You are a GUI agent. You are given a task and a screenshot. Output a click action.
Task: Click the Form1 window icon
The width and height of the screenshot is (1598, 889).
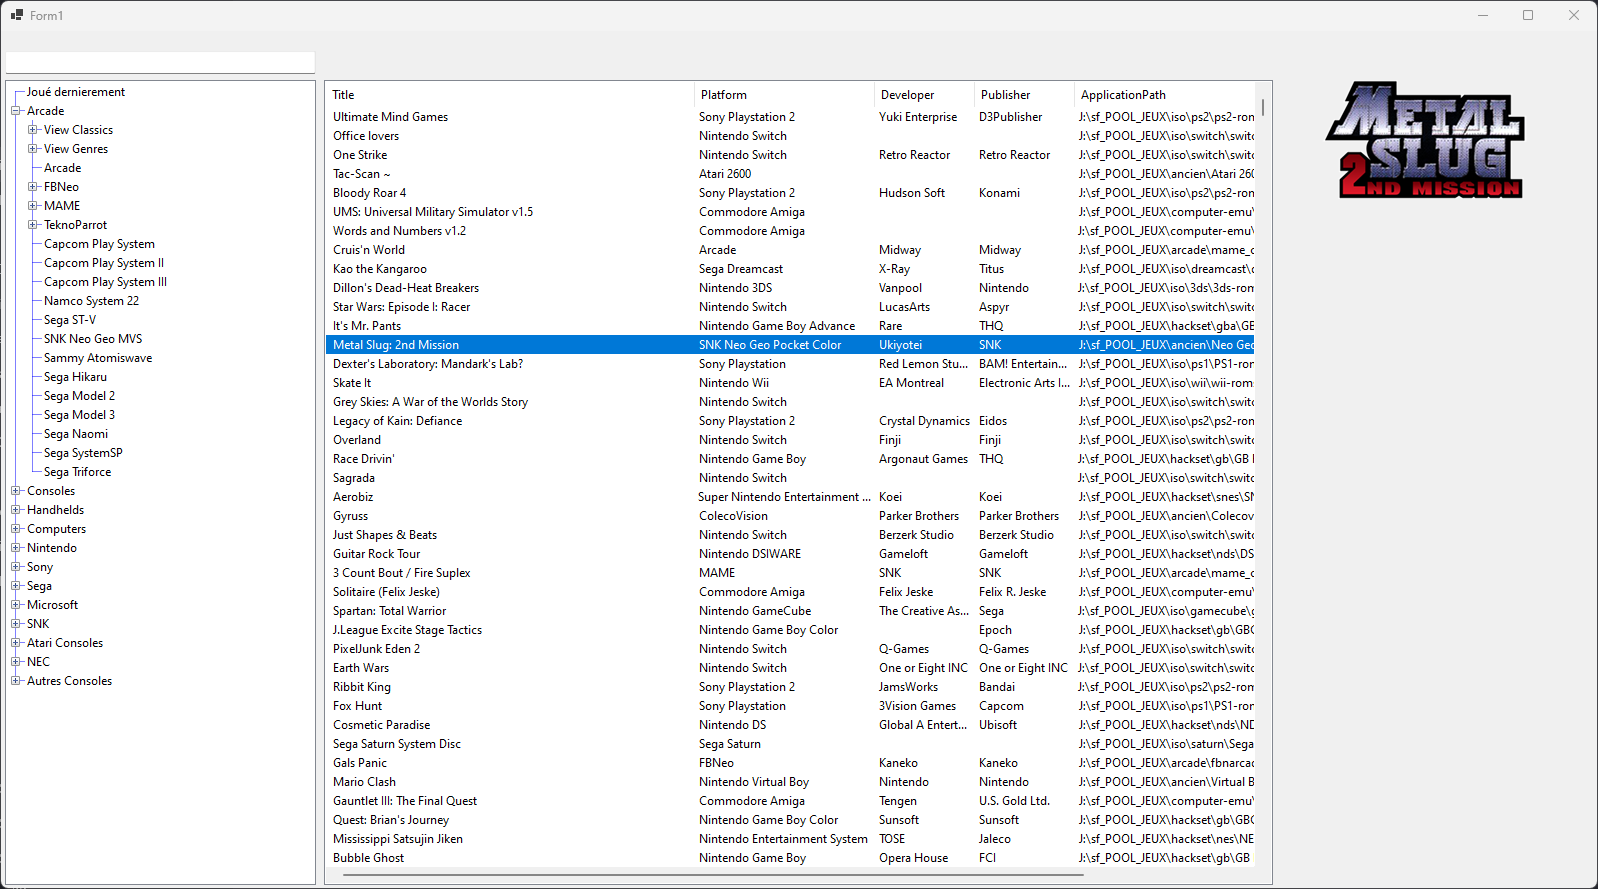click(16, 15)
